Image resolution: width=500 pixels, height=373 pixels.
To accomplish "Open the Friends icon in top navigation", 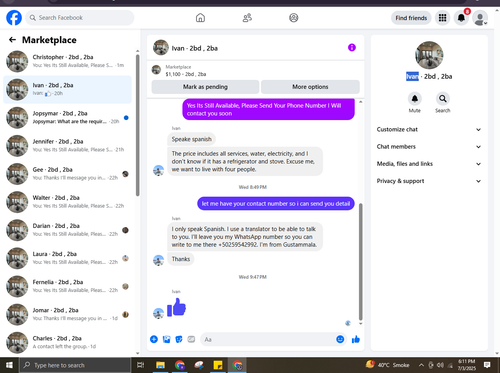I will [x=247, y=18].
